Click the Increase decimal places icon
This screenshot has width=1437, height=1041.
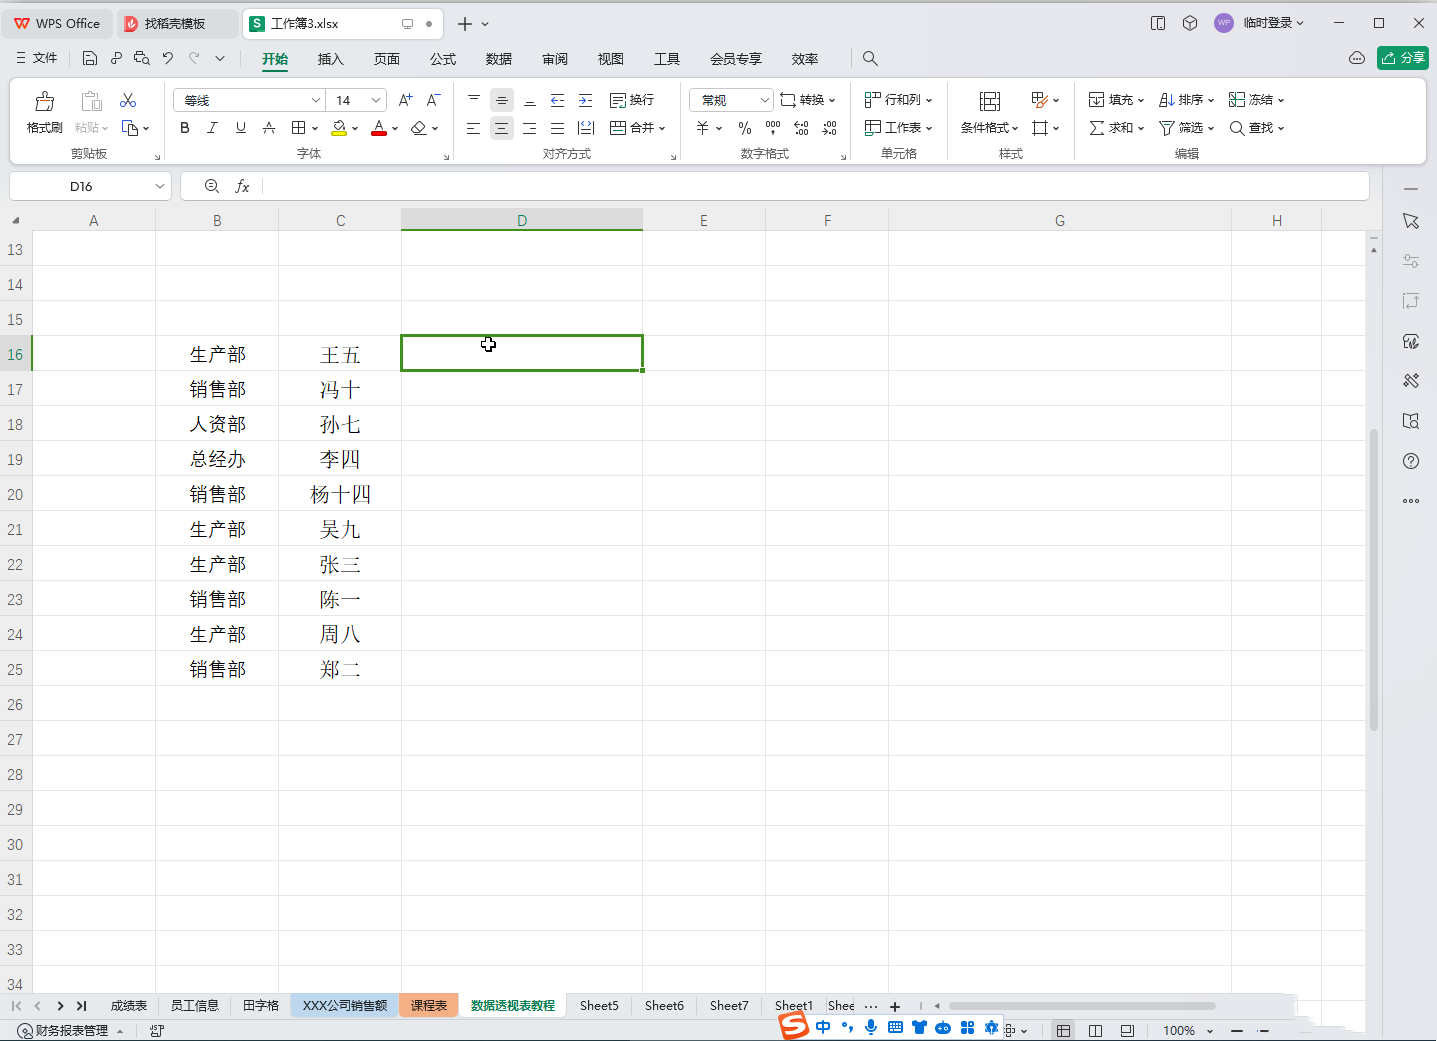(x=801, y=128)
